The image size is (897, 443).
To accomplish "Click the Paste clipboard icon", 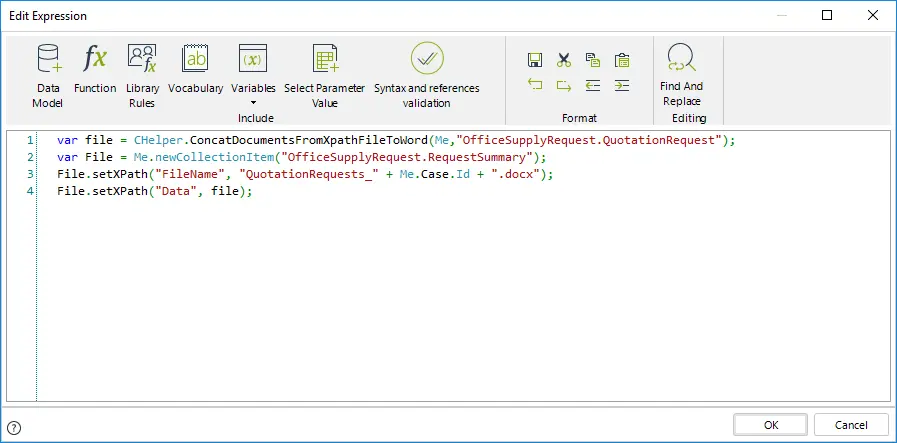I will (622, 60).
